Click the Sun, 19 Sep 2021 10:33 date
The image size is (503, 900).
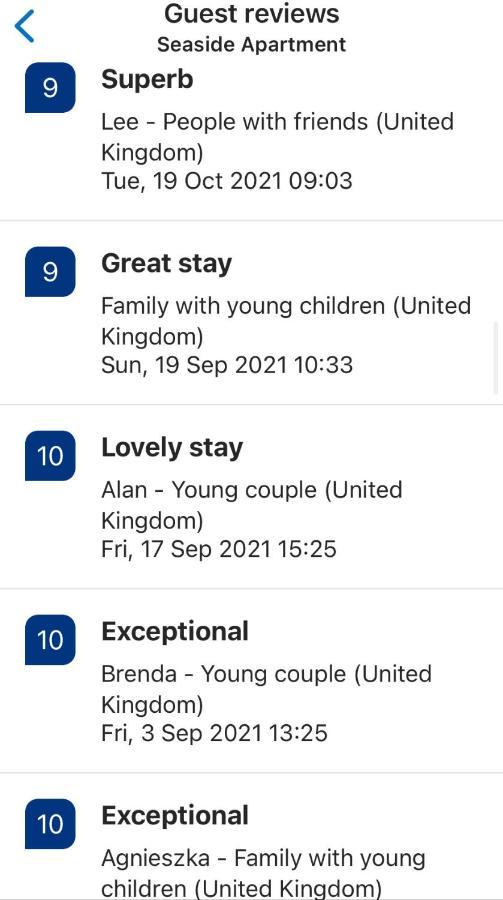click(227, 366)
